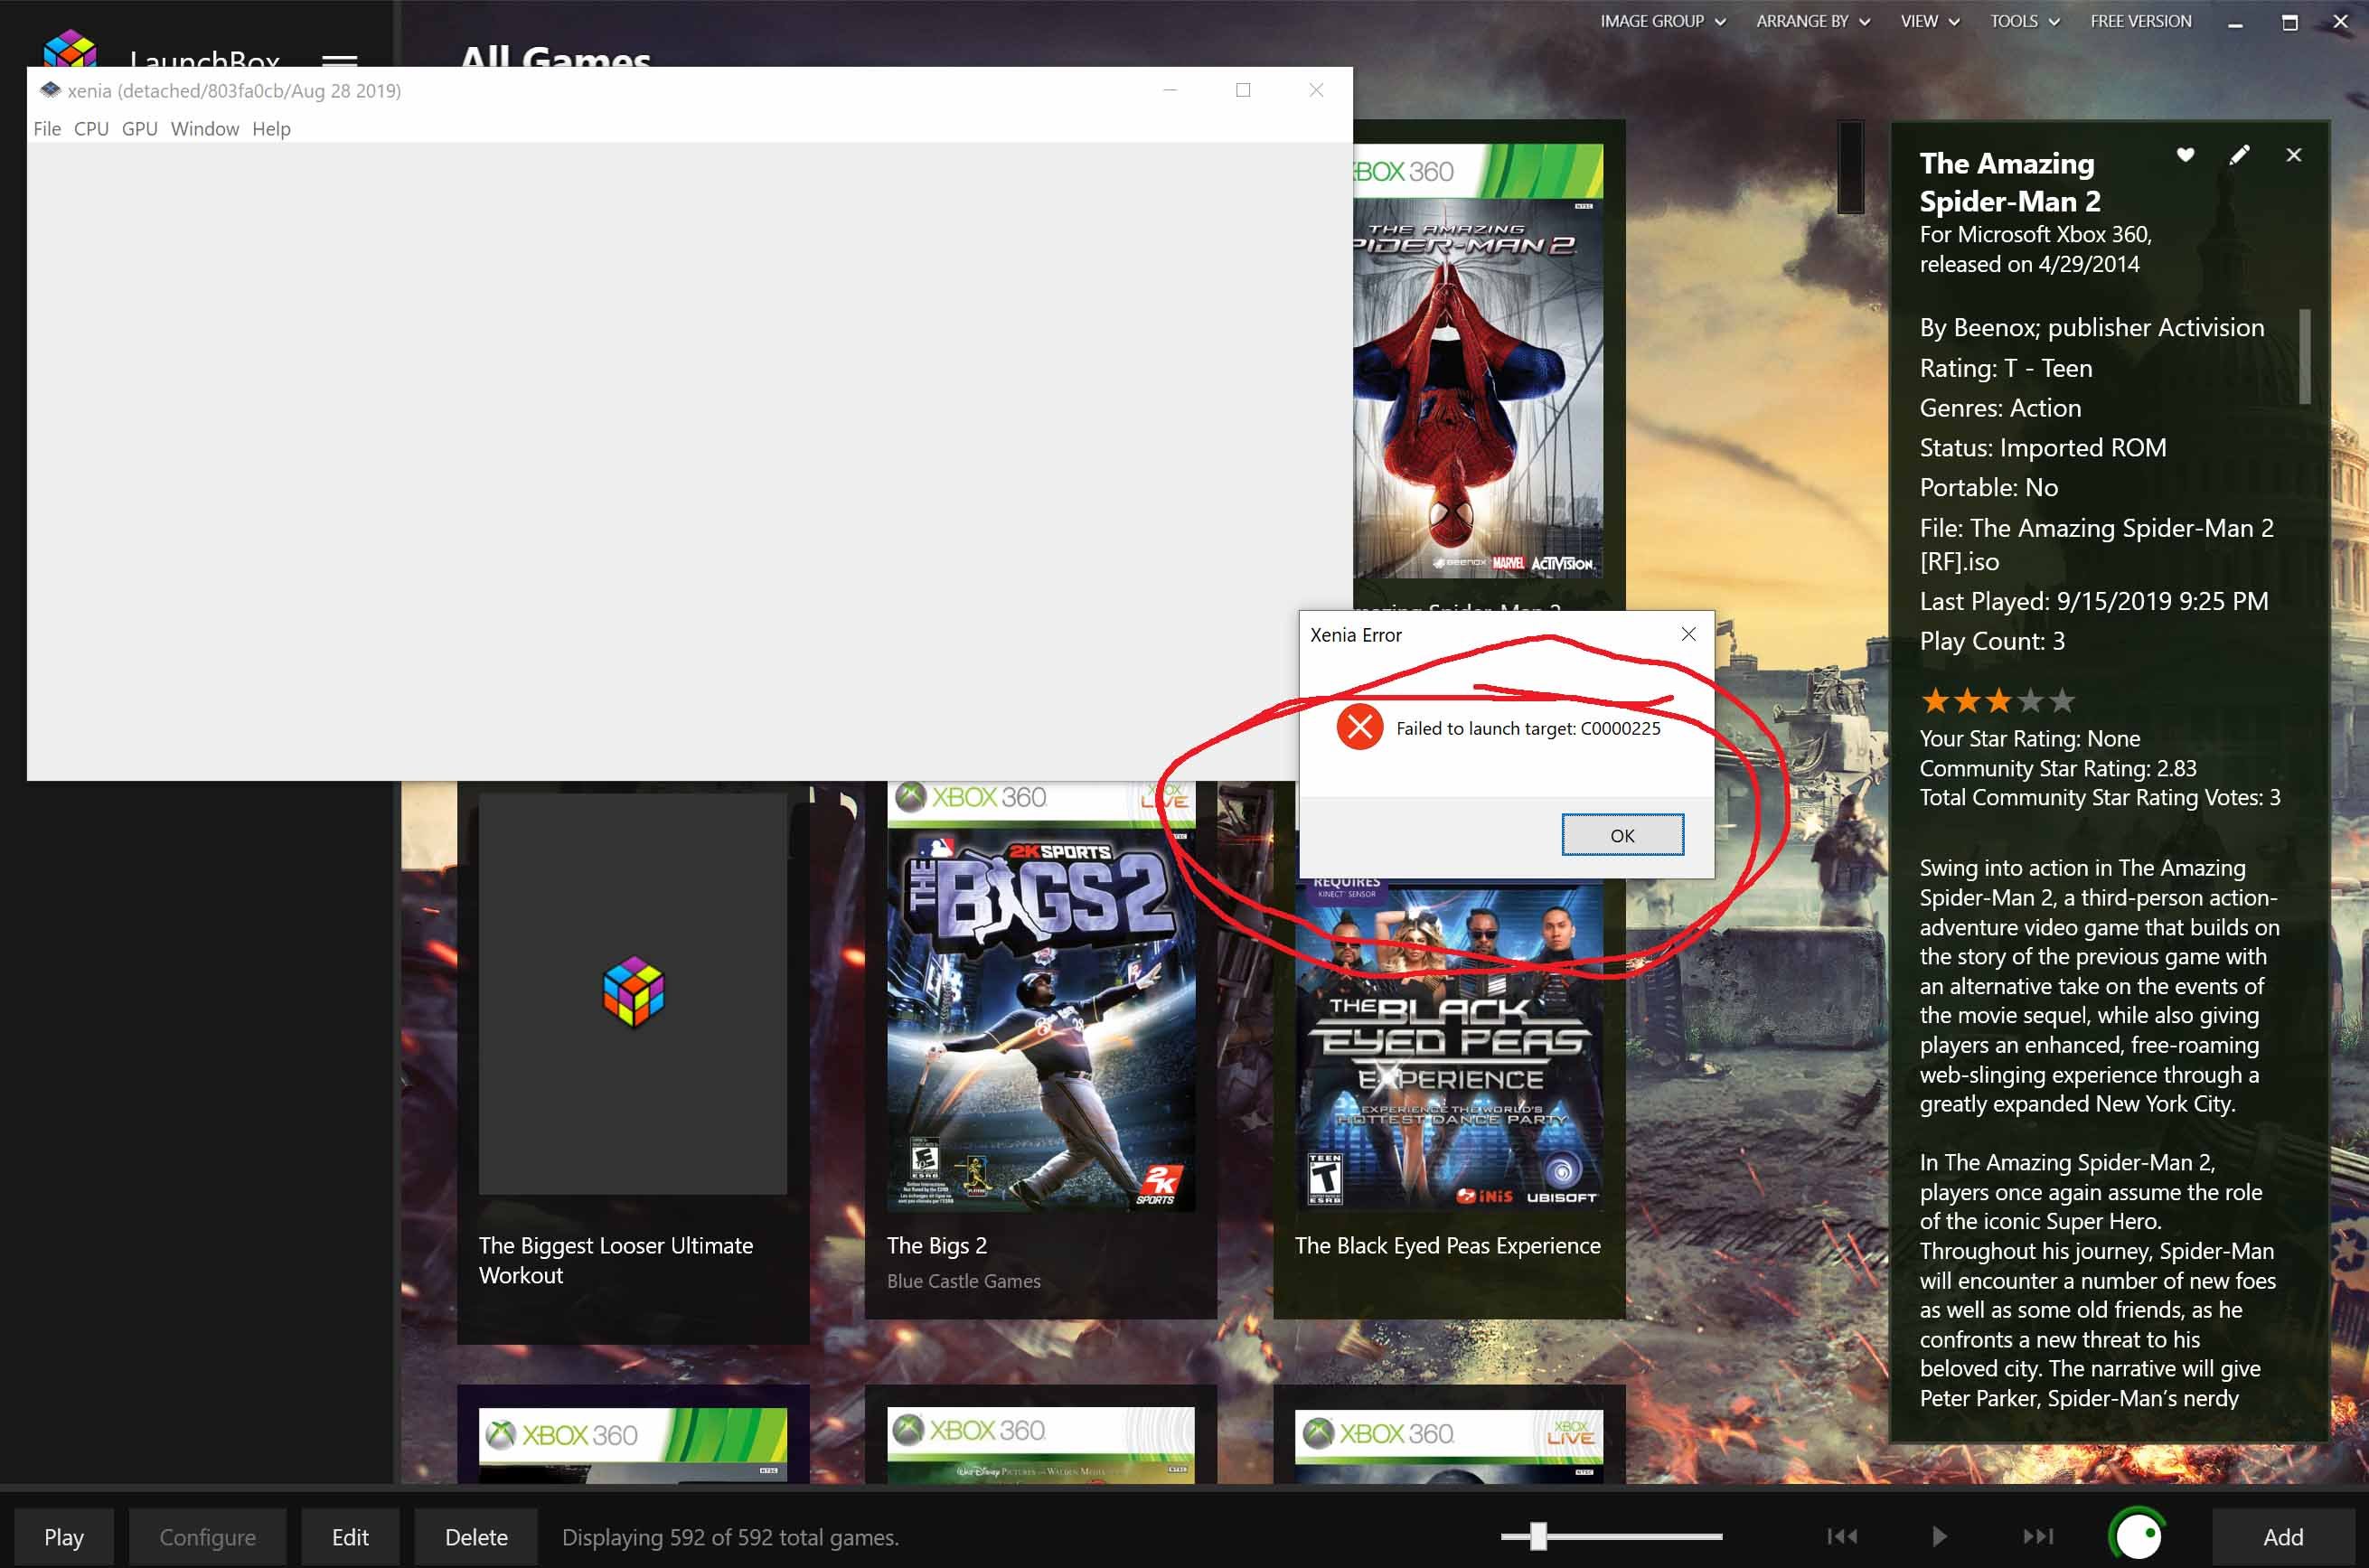The height and width of the screenshot is (1568, 2369).
Task: Close the xenia emulator window
Action: tap(1316, 90)
